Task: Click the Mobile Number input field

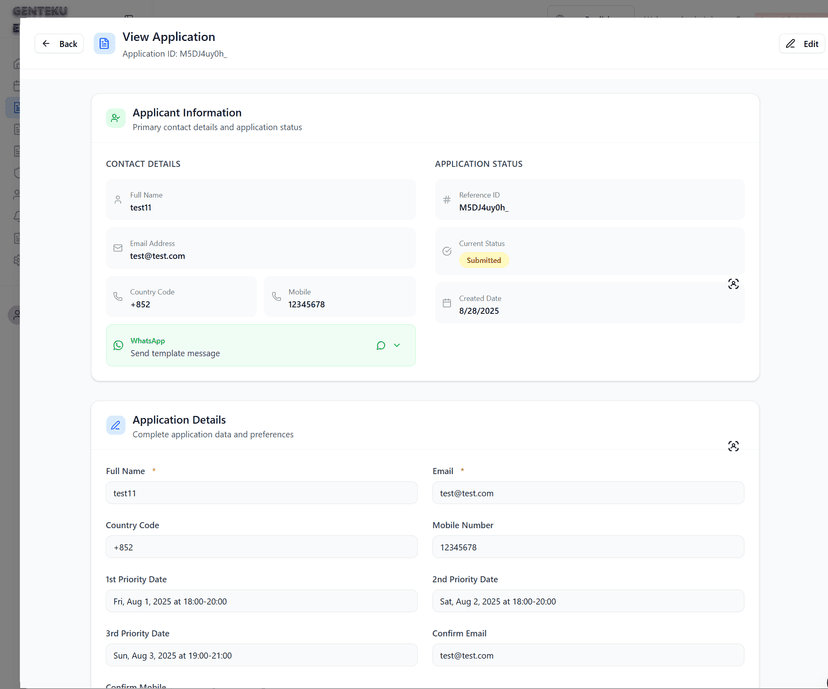Action: pos(590,547)
